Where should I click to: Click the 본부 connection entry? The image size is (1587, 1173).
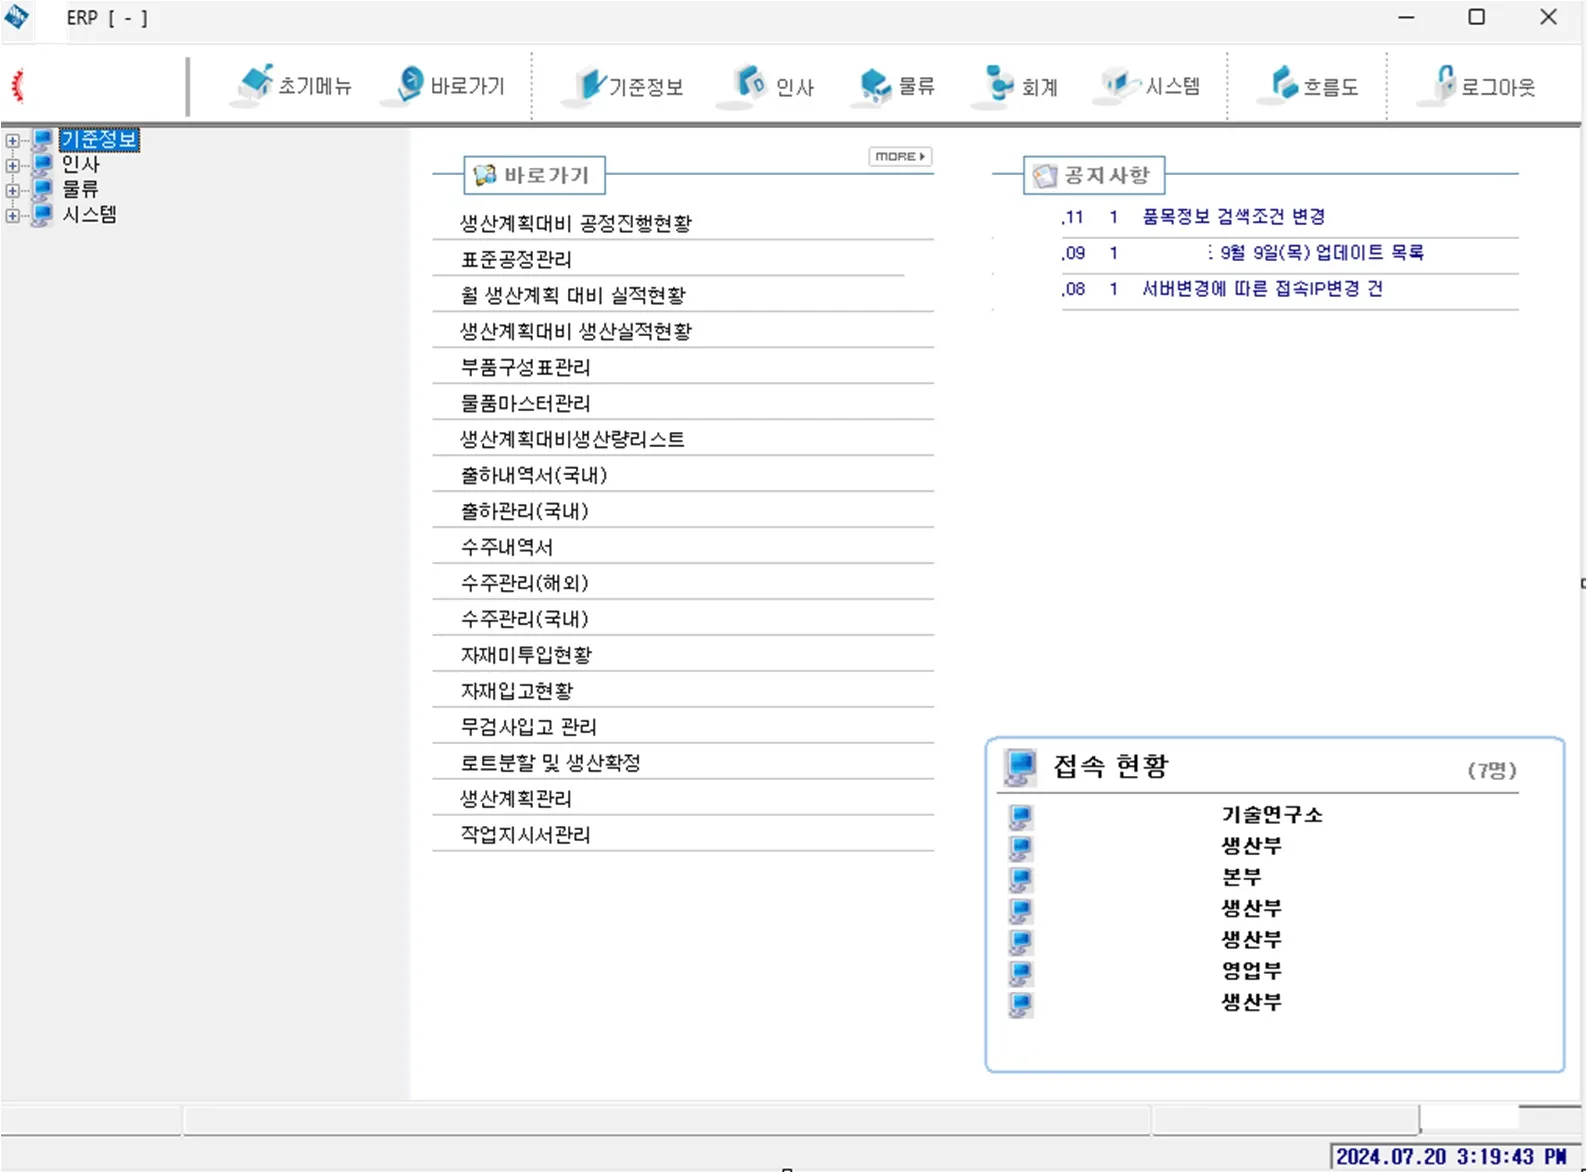point(1241,877)
